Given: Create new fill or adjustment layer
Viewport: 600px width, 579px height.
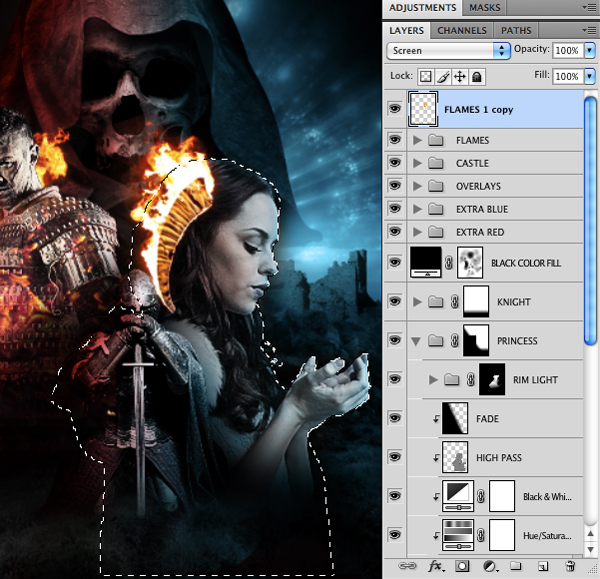Looking at the screenshot, I should pyautogui.click(x=490, y=566).
